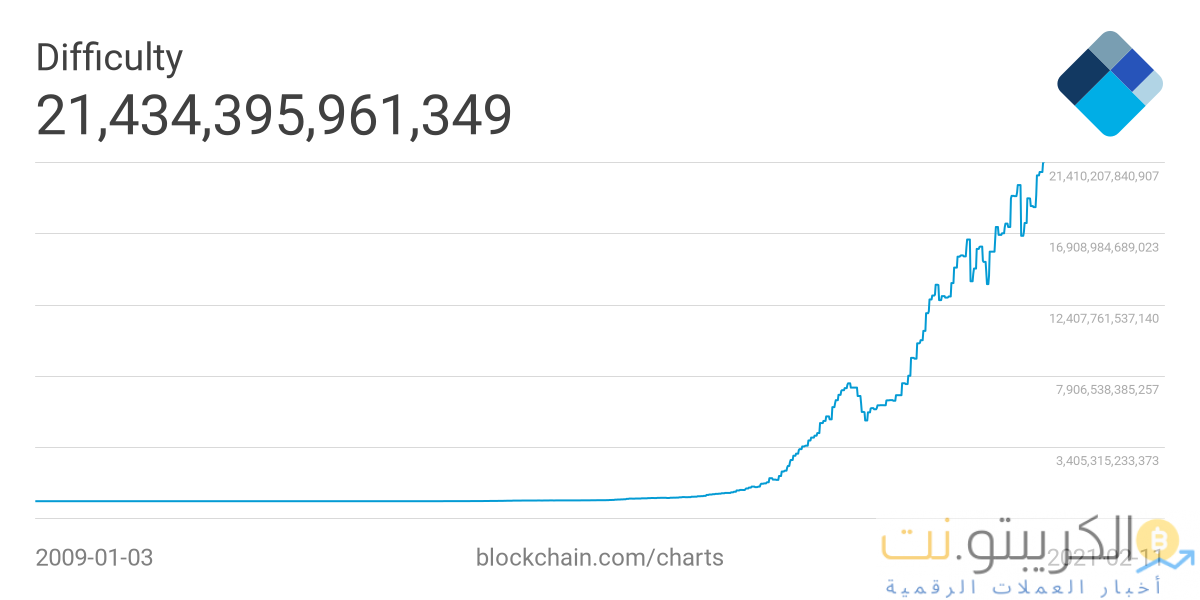Select the 7,906,538,385,257 axis label
This screenshot has height=600, width=1200.
point(1107,390)
